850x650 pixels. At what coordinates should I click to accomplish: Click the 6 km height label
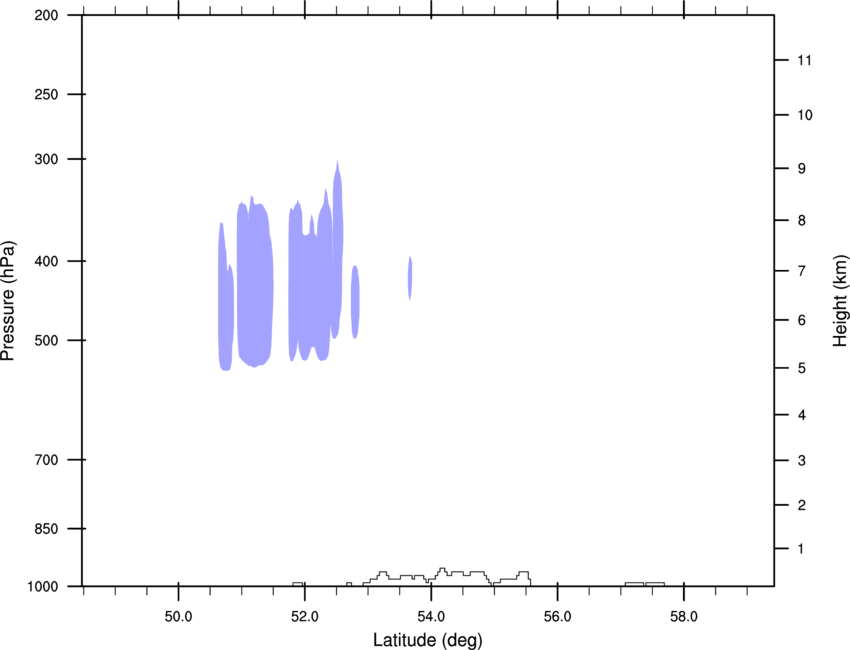pos(801,320)
